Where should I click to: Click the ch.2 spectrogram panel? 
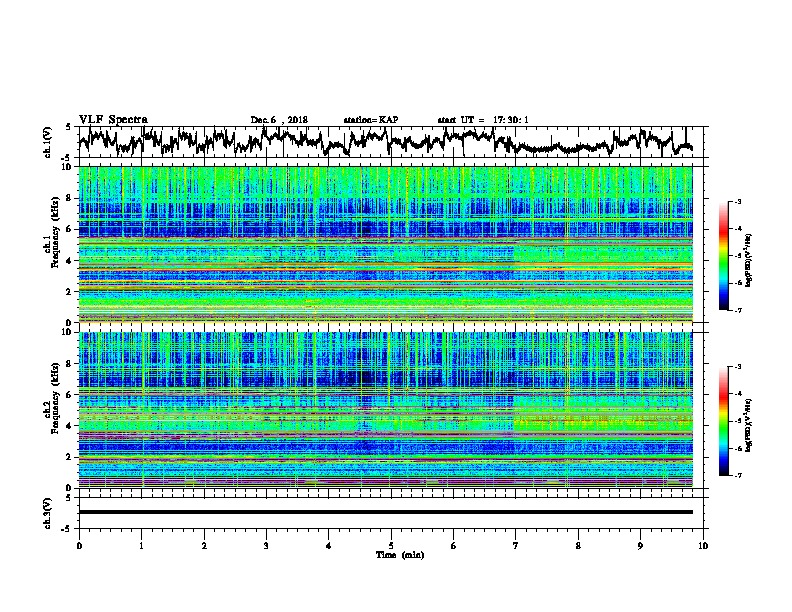(385, 410)
